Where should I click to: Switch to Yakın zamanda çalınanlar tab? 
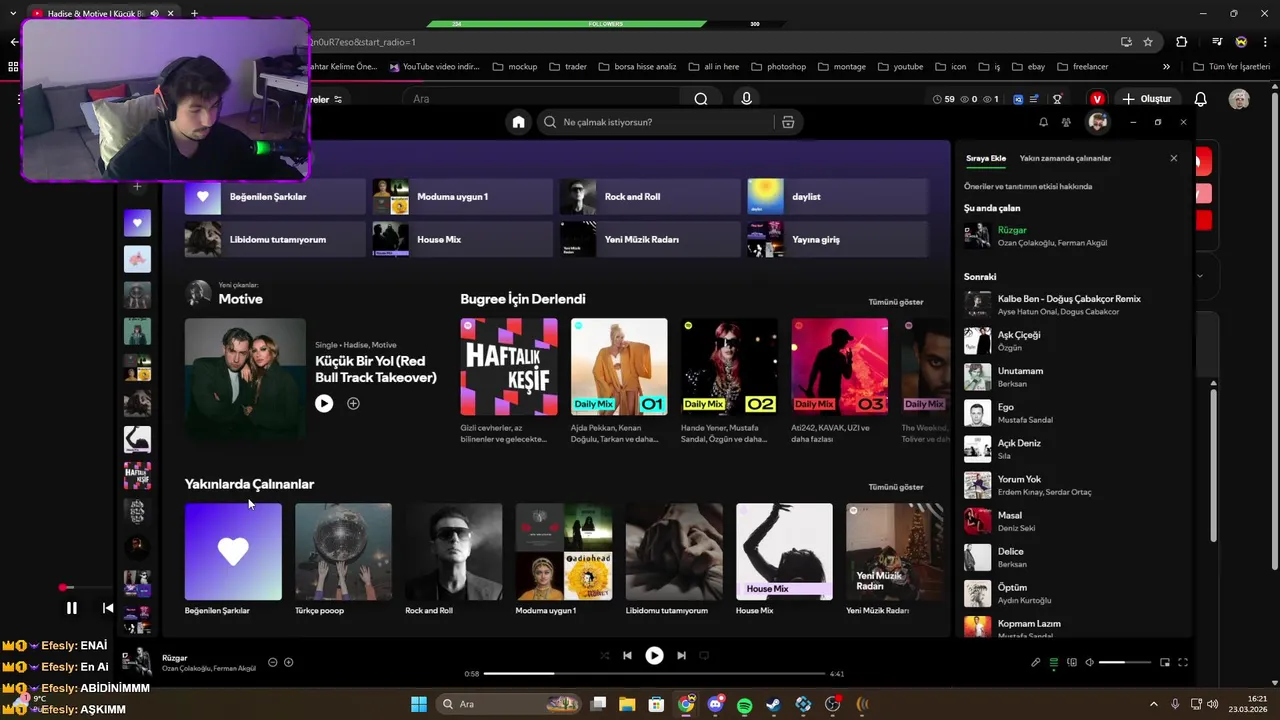(x=1065, y=158)
